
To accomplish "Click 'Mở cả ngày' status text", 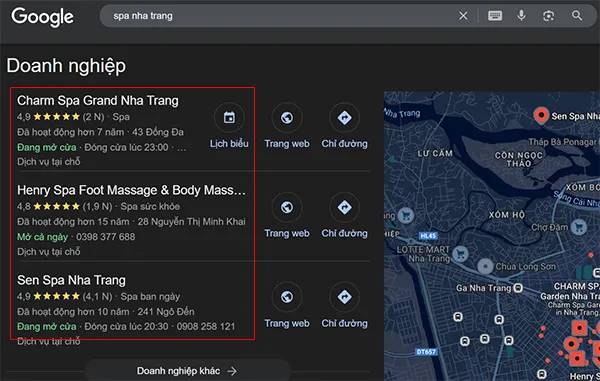I will 42,237.
